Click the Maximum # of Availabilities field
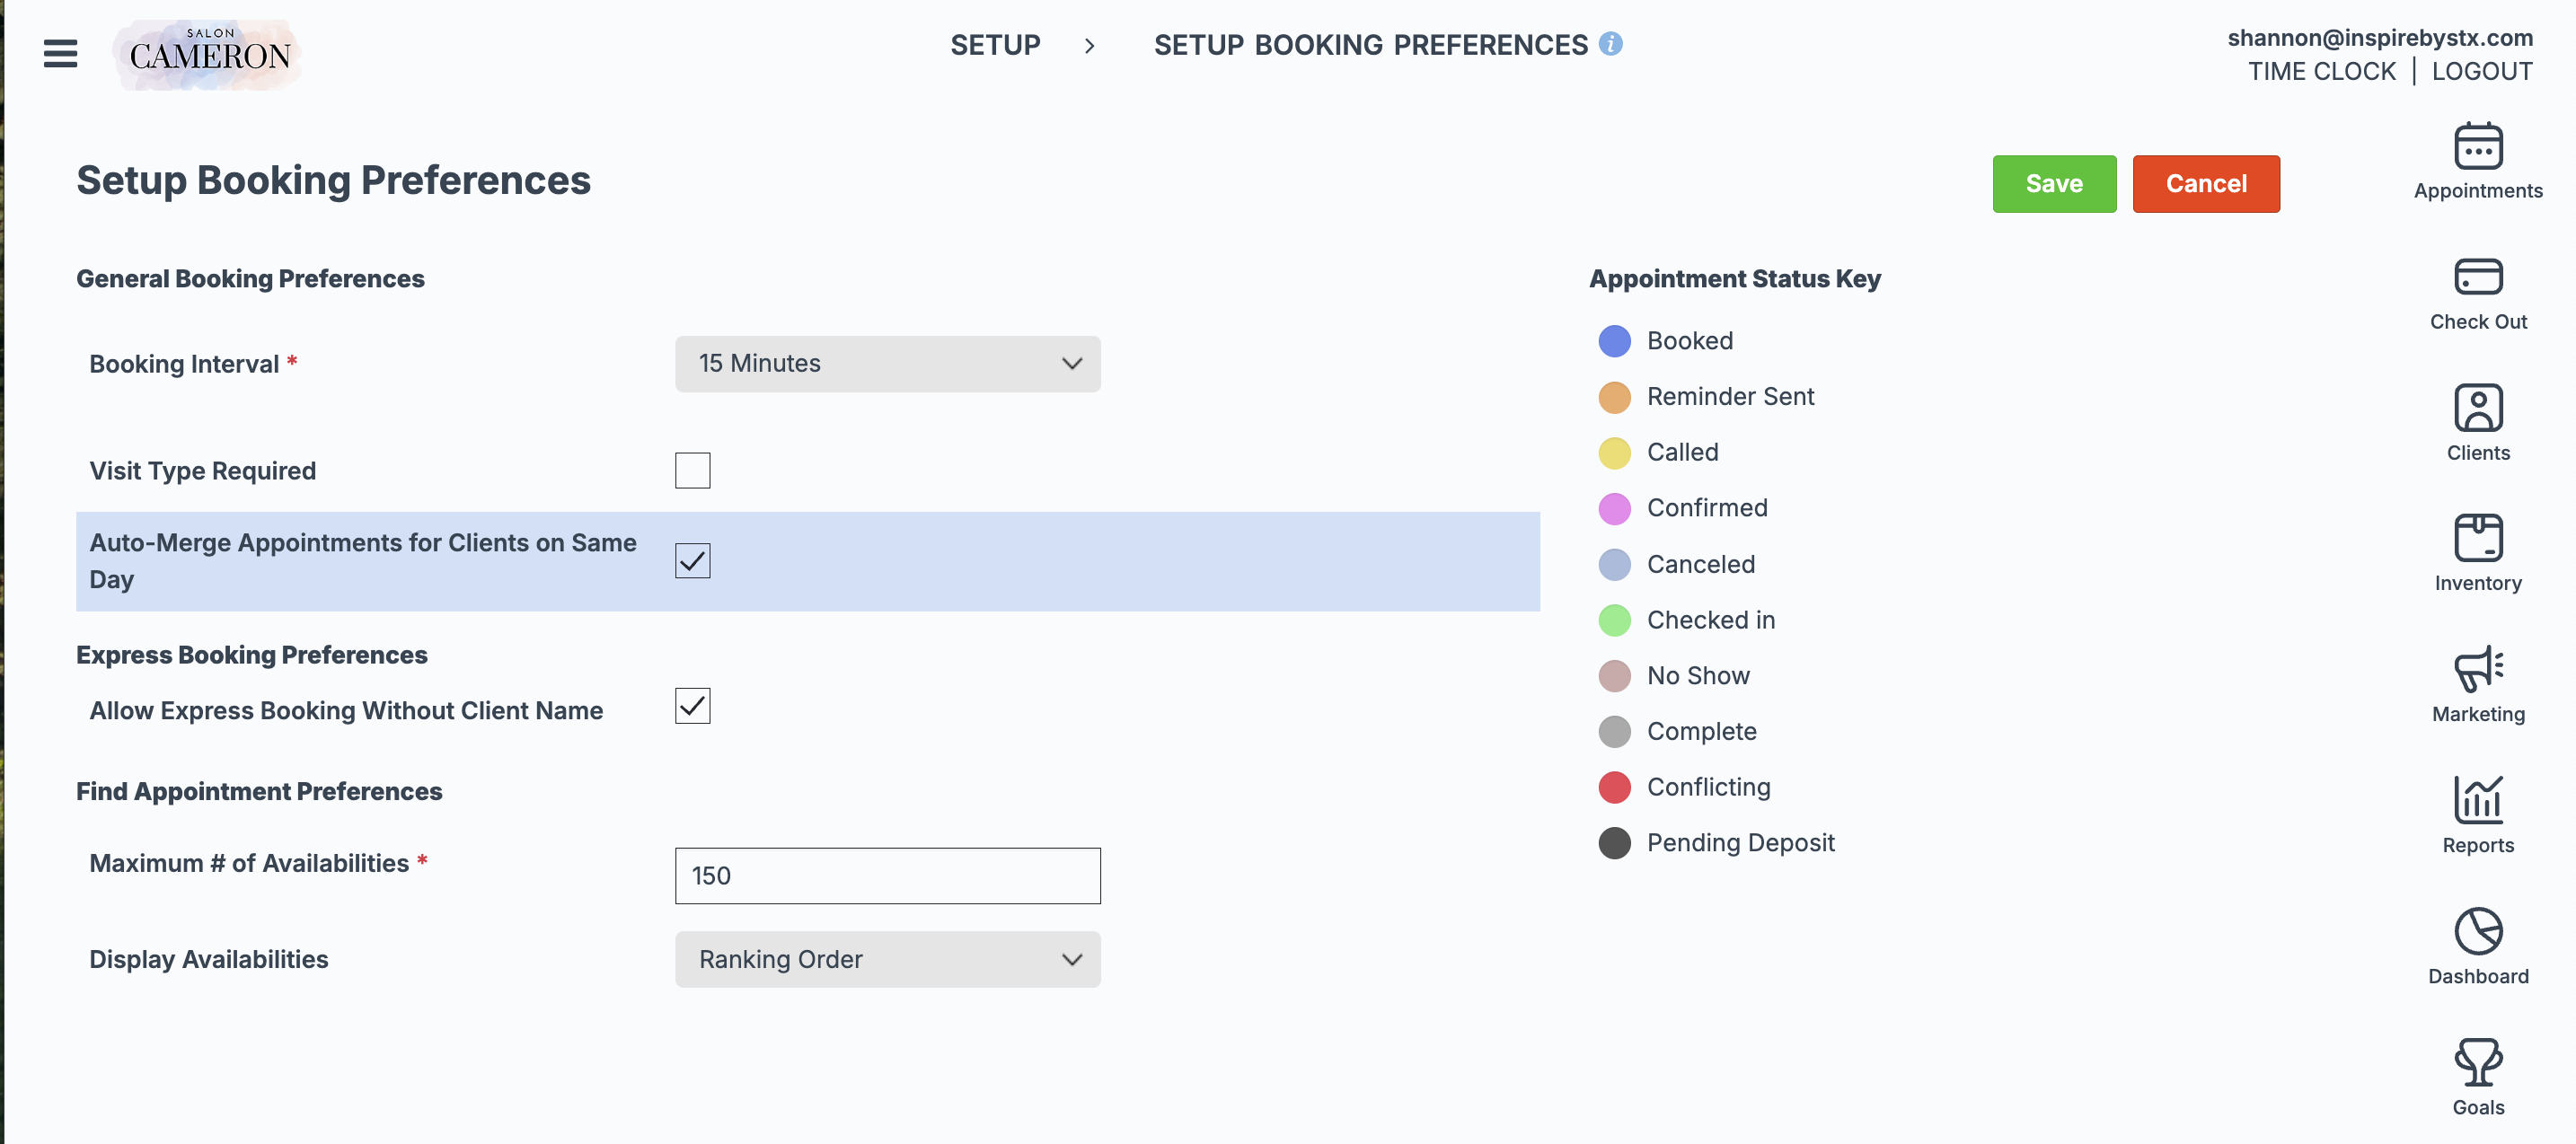 click(x=887, y=875)
